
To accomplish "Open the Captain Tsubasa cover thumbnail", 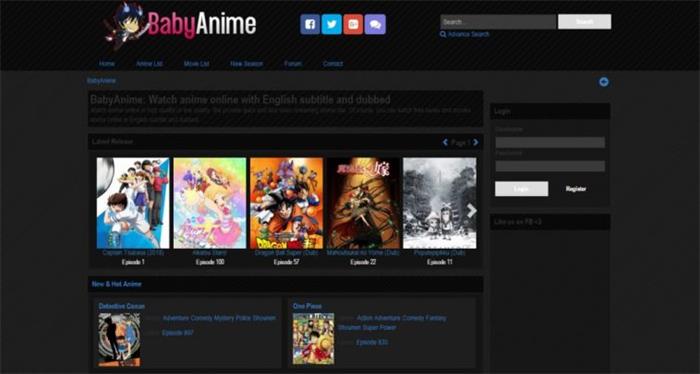I will (x=133, y=203).
